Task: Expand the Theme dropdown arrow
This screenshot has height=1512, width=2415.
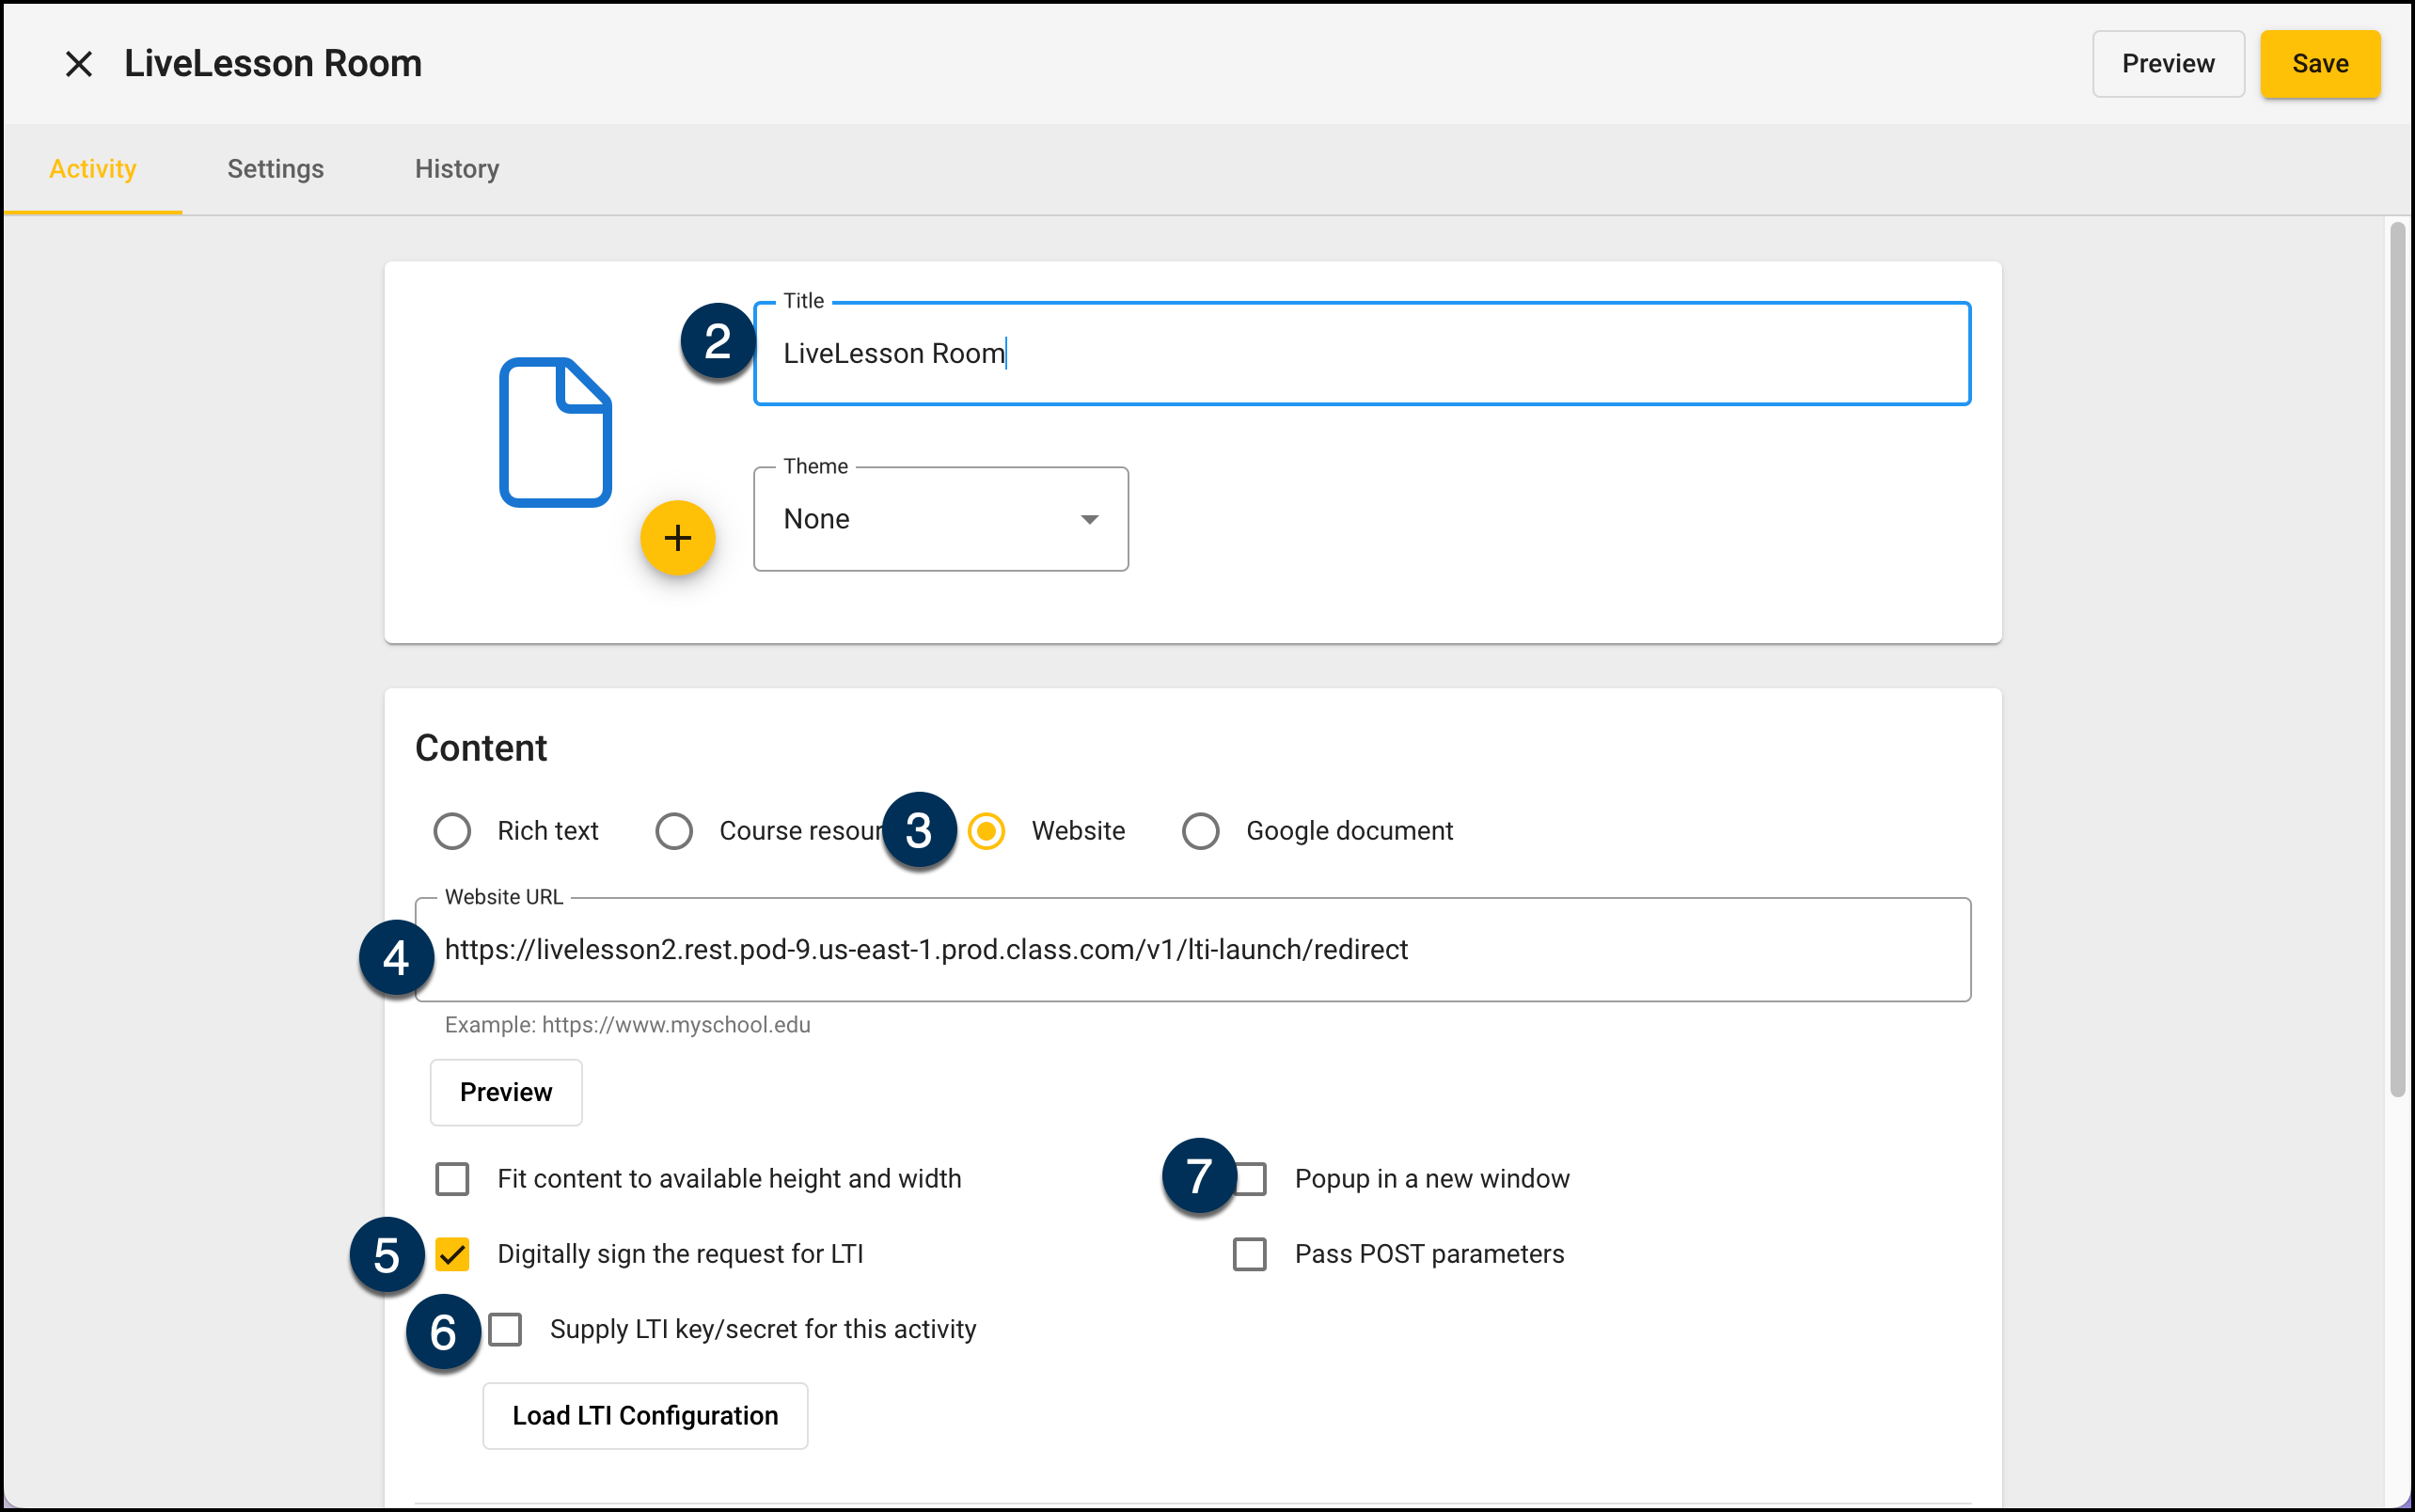Action: tap(1089, 519)
